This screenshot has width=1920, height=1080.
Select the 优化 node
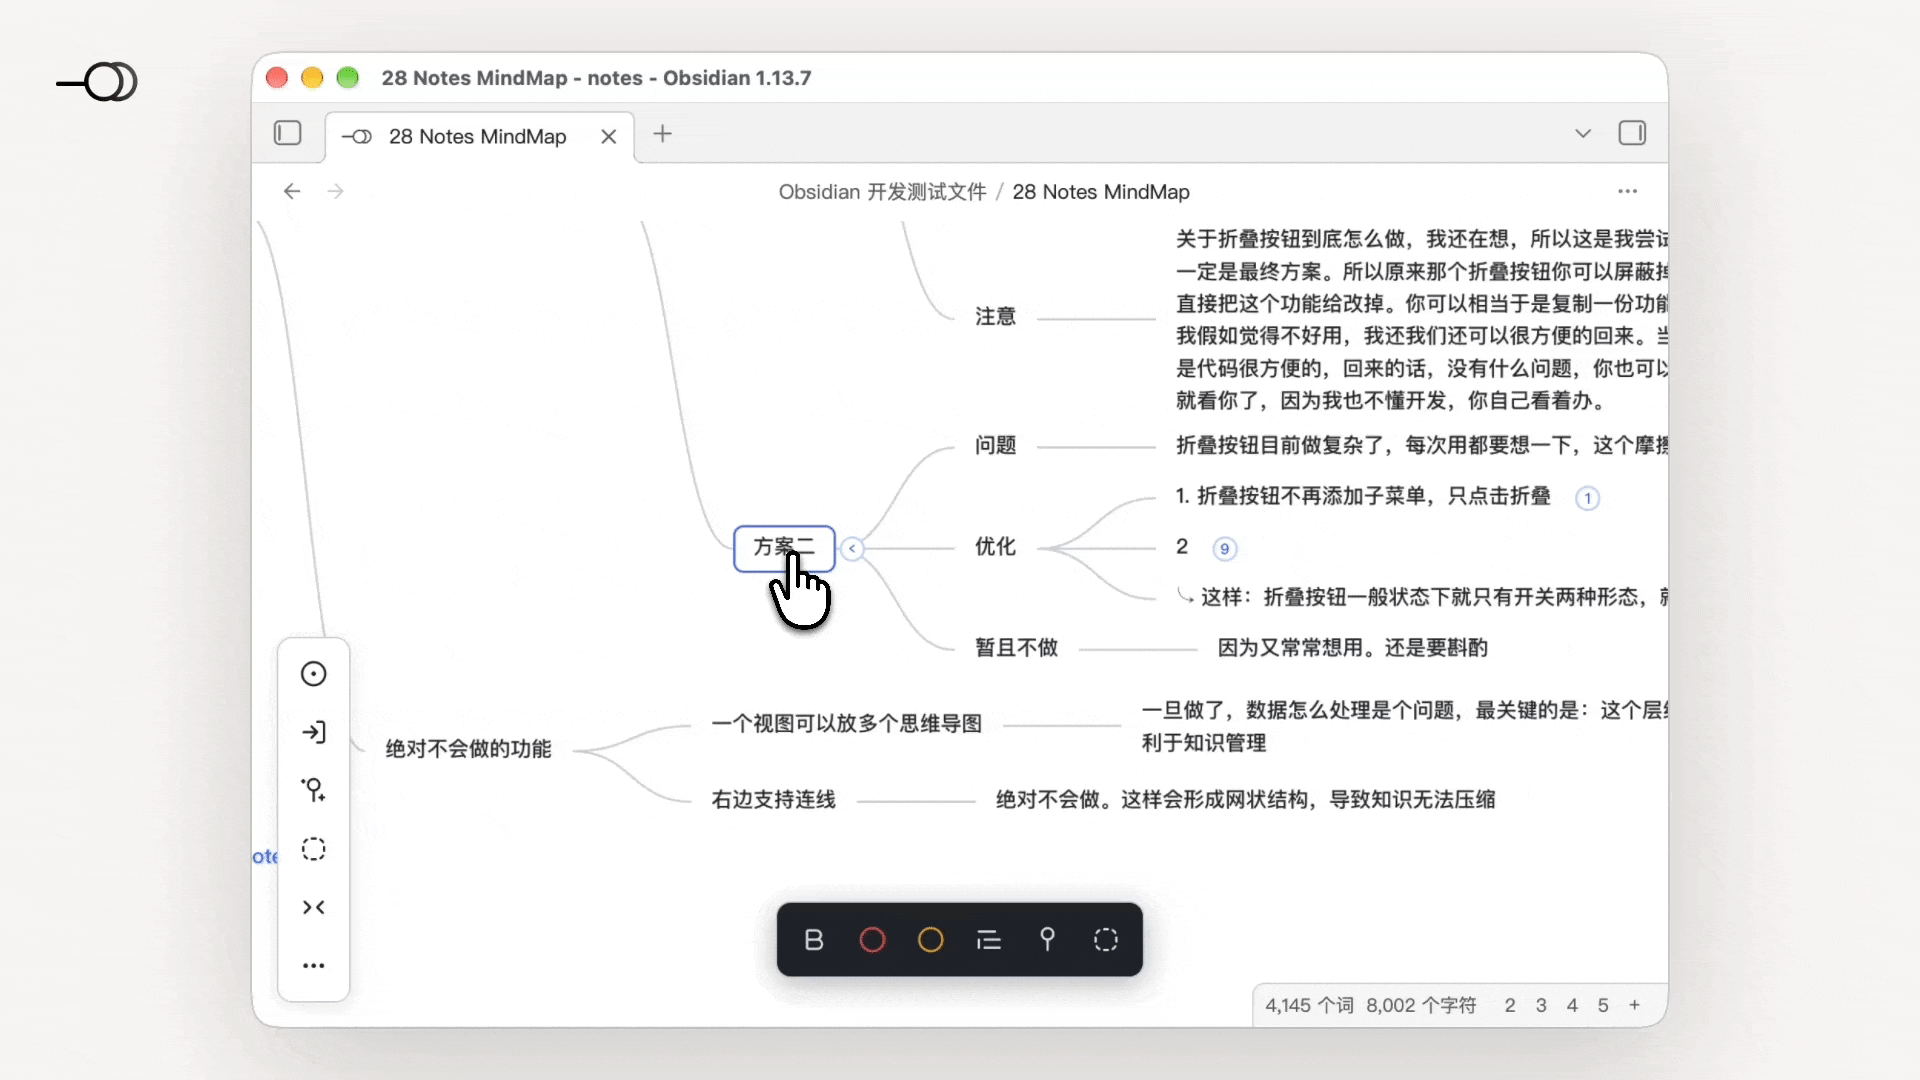click(x=995, y=547)
